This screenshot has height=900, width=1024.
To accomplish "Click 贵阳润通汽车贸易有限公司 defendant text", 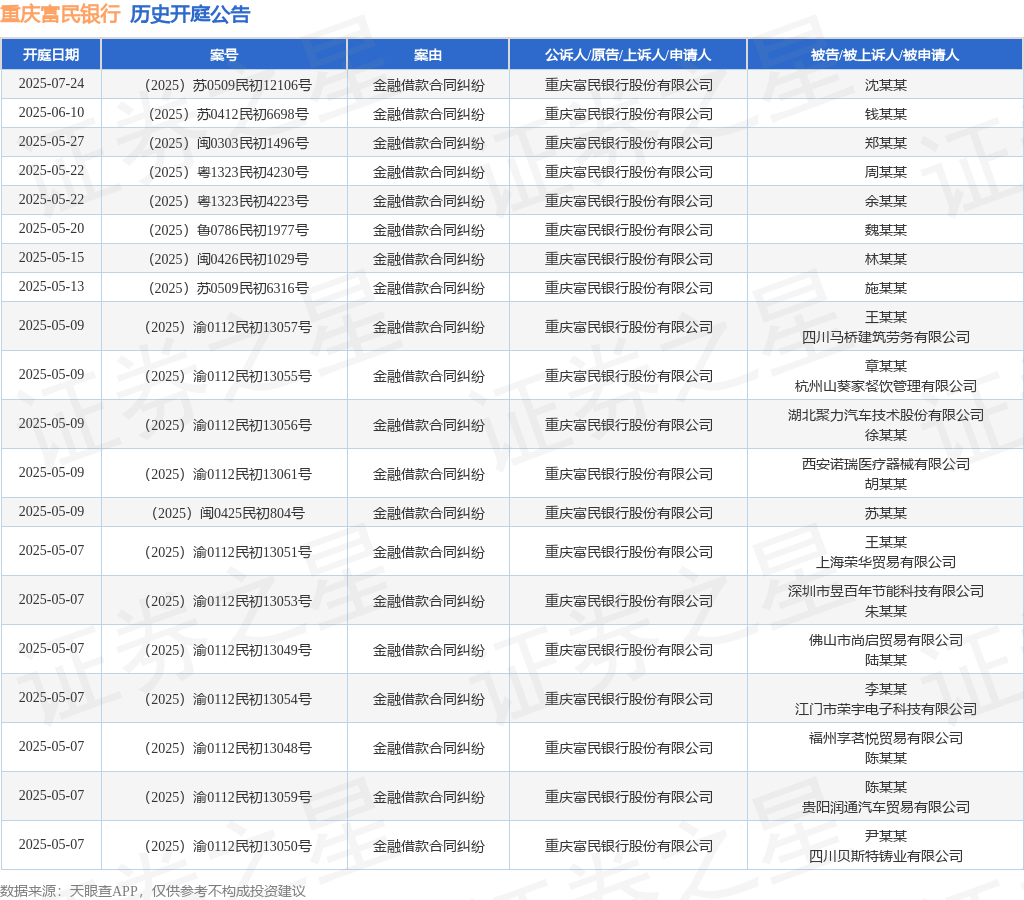I will 886,807.
